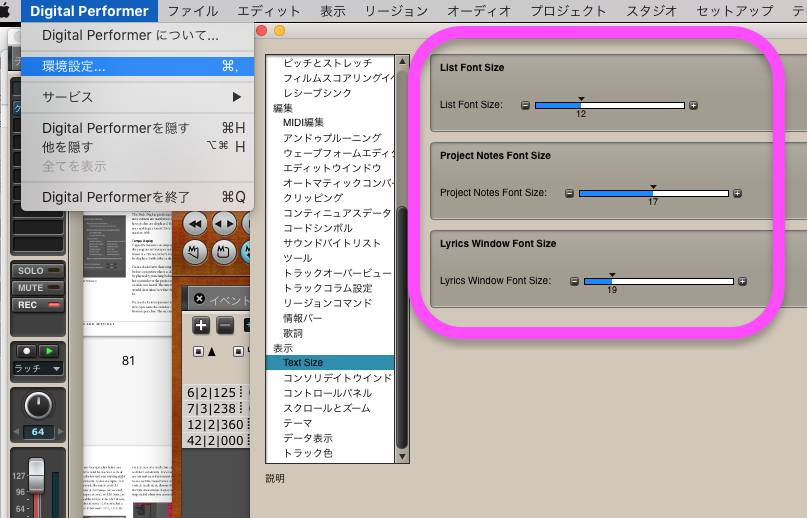Open the セットアップ menu

pyautogui.click(x=734, y=11)
